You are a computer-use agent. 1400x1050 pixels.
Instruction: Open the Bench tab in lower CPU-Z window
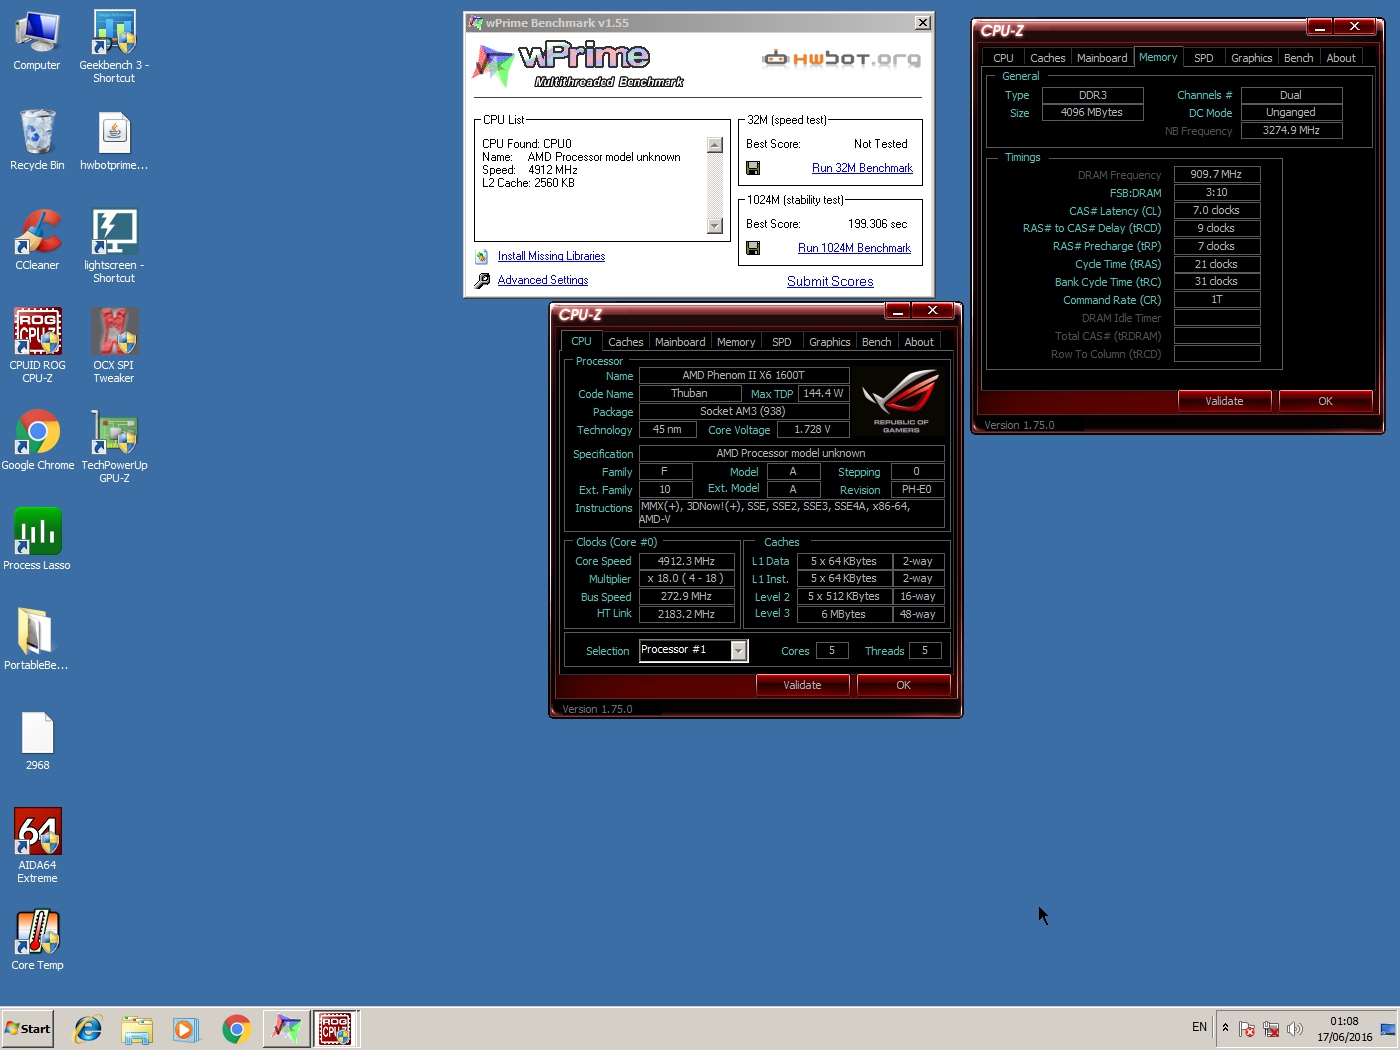[877, 342]
